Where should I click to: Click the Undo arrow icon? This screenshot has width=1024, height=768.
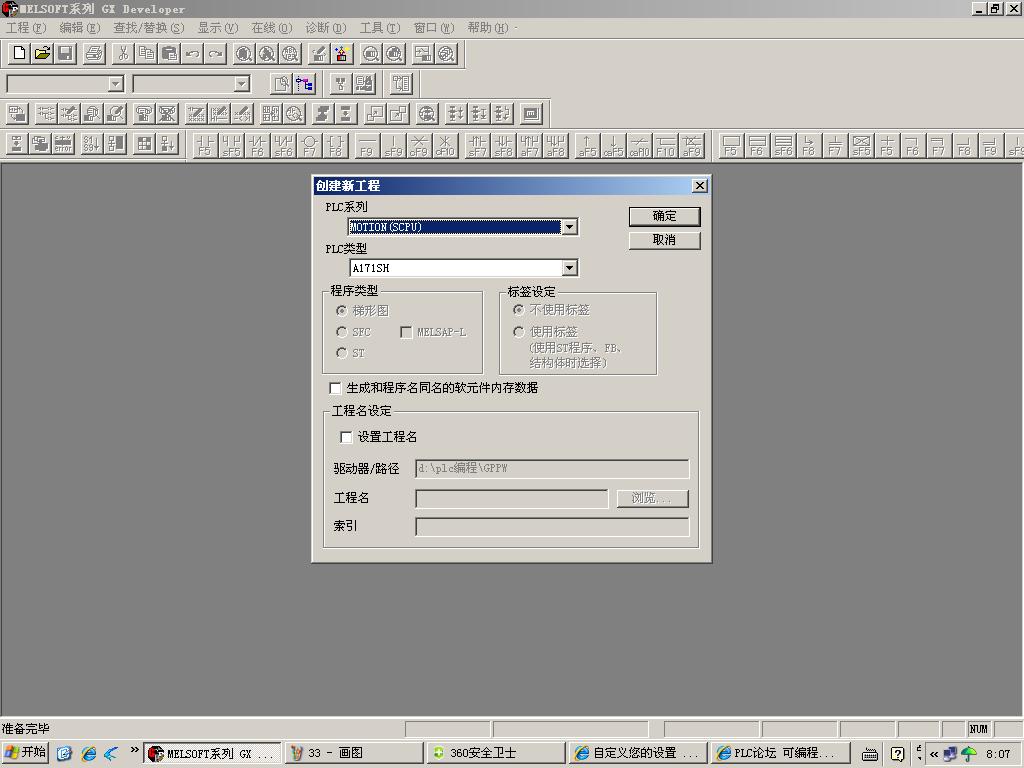tap(193, 54)
